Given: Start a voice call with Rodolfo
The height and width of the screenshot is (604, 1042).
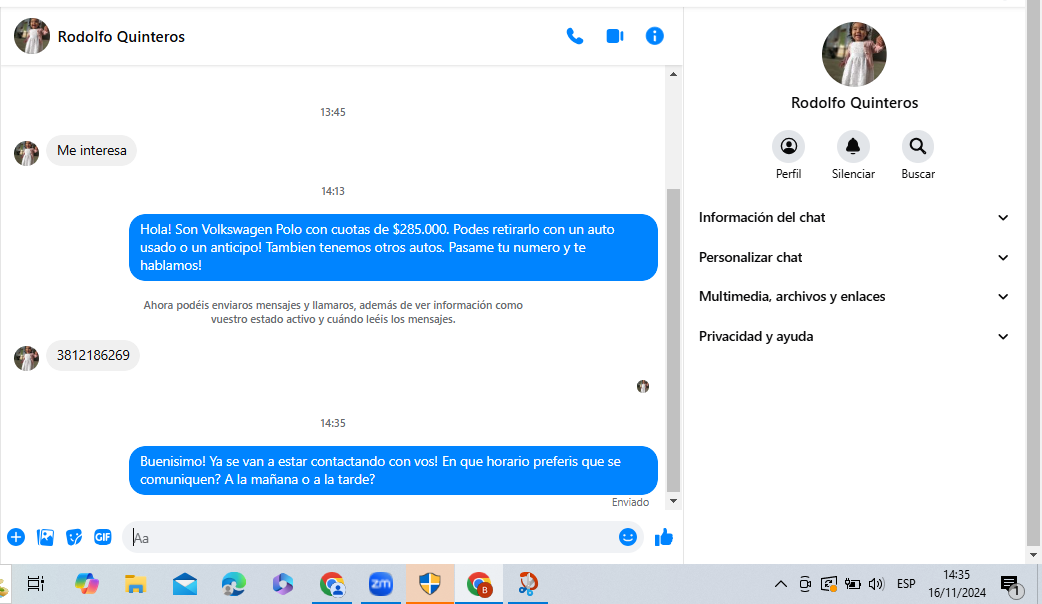Looking at the screenshot, I should coord(574,36).
